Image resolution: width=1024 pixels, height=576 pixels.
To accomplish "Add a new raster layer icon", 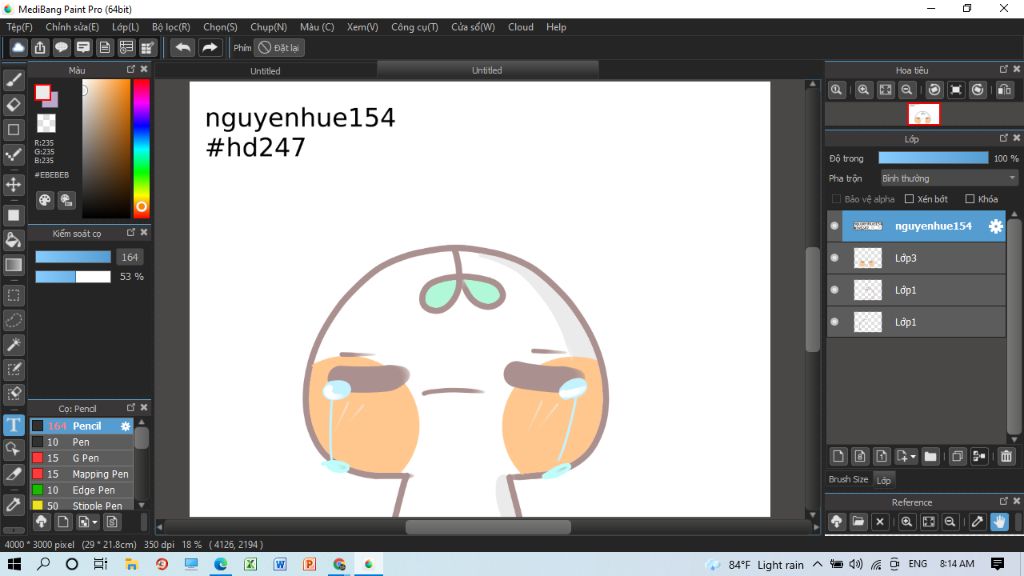I will click(839, 456).
